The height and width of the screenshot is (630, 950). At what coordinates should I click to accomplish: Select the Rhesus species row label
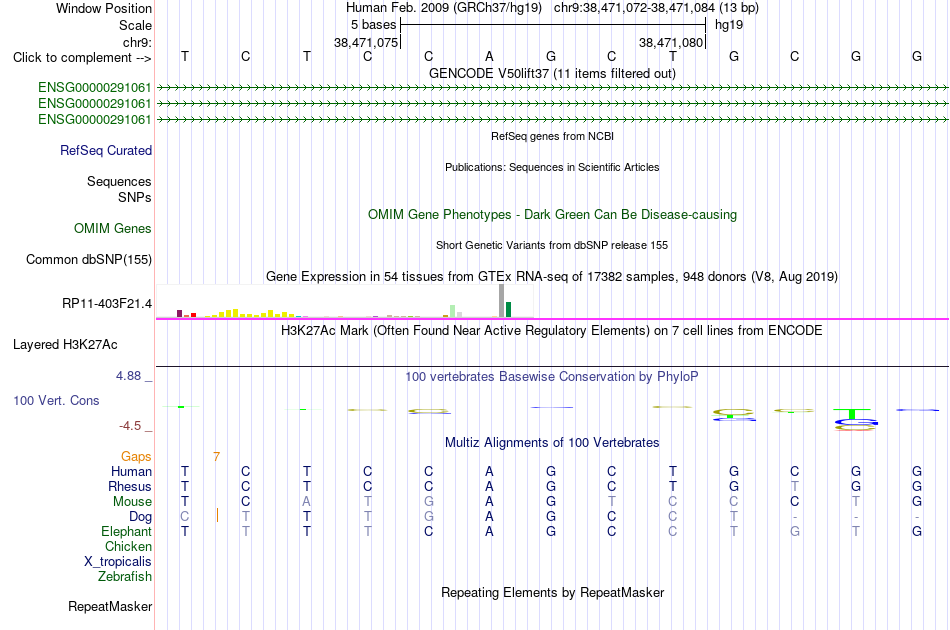click(130, 486)
